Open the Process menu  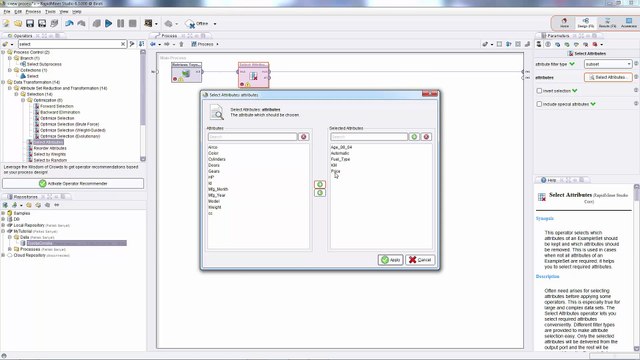click(x=33, y=12)
